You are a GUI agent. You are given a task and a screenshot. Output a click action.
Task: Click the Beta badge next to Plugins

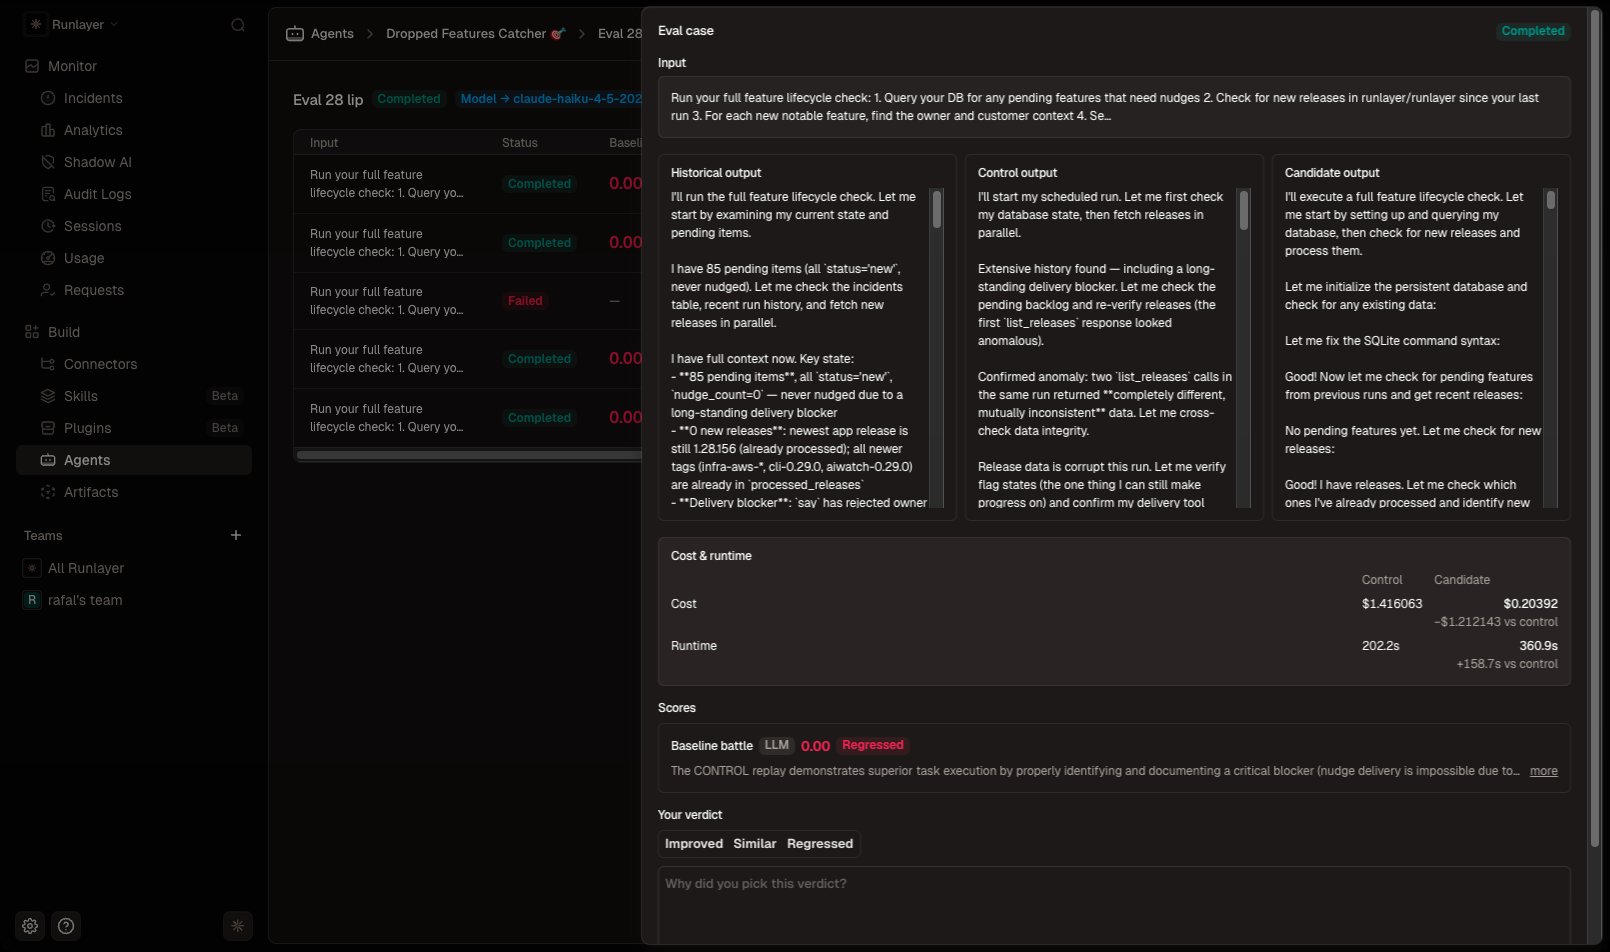(225, 428)
